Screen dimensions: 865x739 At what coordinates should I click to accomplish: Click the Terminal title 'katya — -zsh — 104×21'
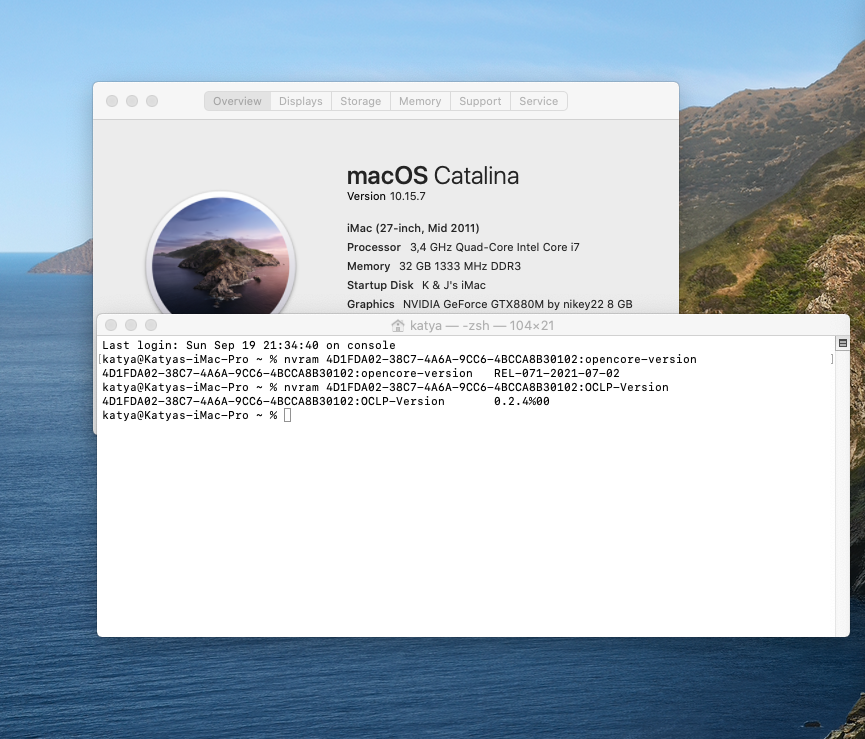click(482, 325)
